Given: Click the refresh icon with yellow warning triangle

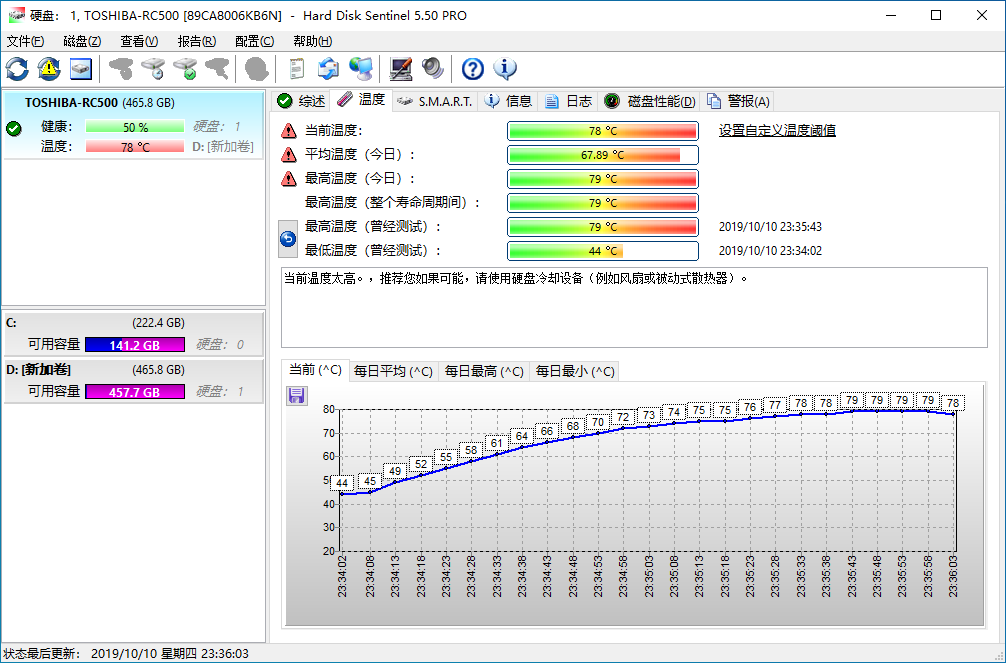Looking at the screenshot, I should [x=49, y=69].
